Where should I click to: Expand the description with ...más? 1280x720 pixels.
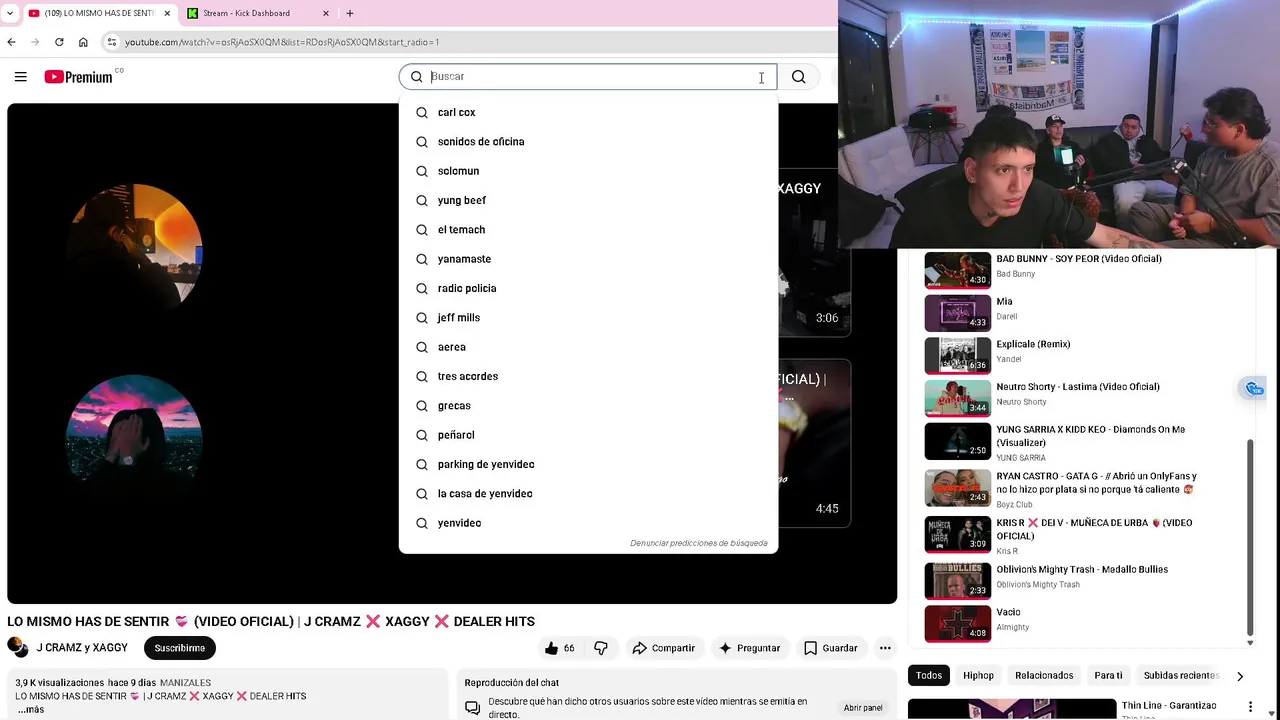pos(31,709)
